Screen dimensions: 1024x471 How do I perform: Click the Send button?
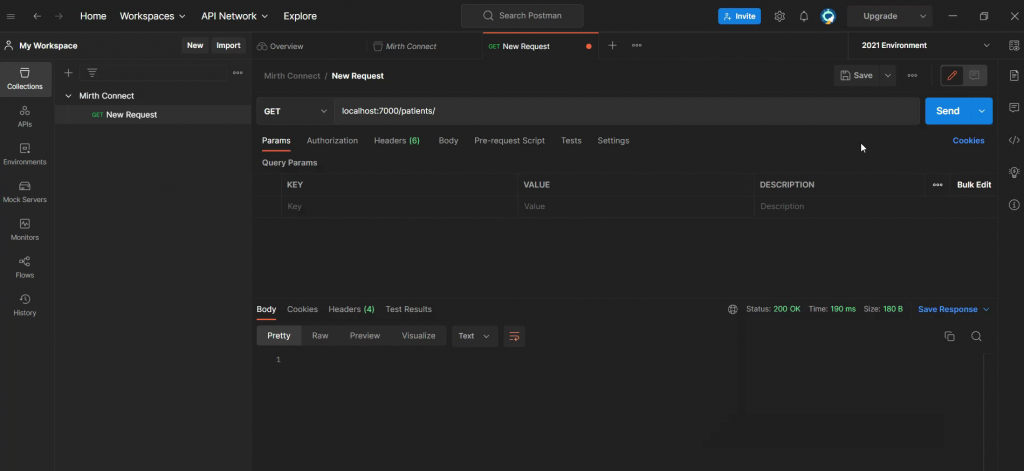(948, 111)
